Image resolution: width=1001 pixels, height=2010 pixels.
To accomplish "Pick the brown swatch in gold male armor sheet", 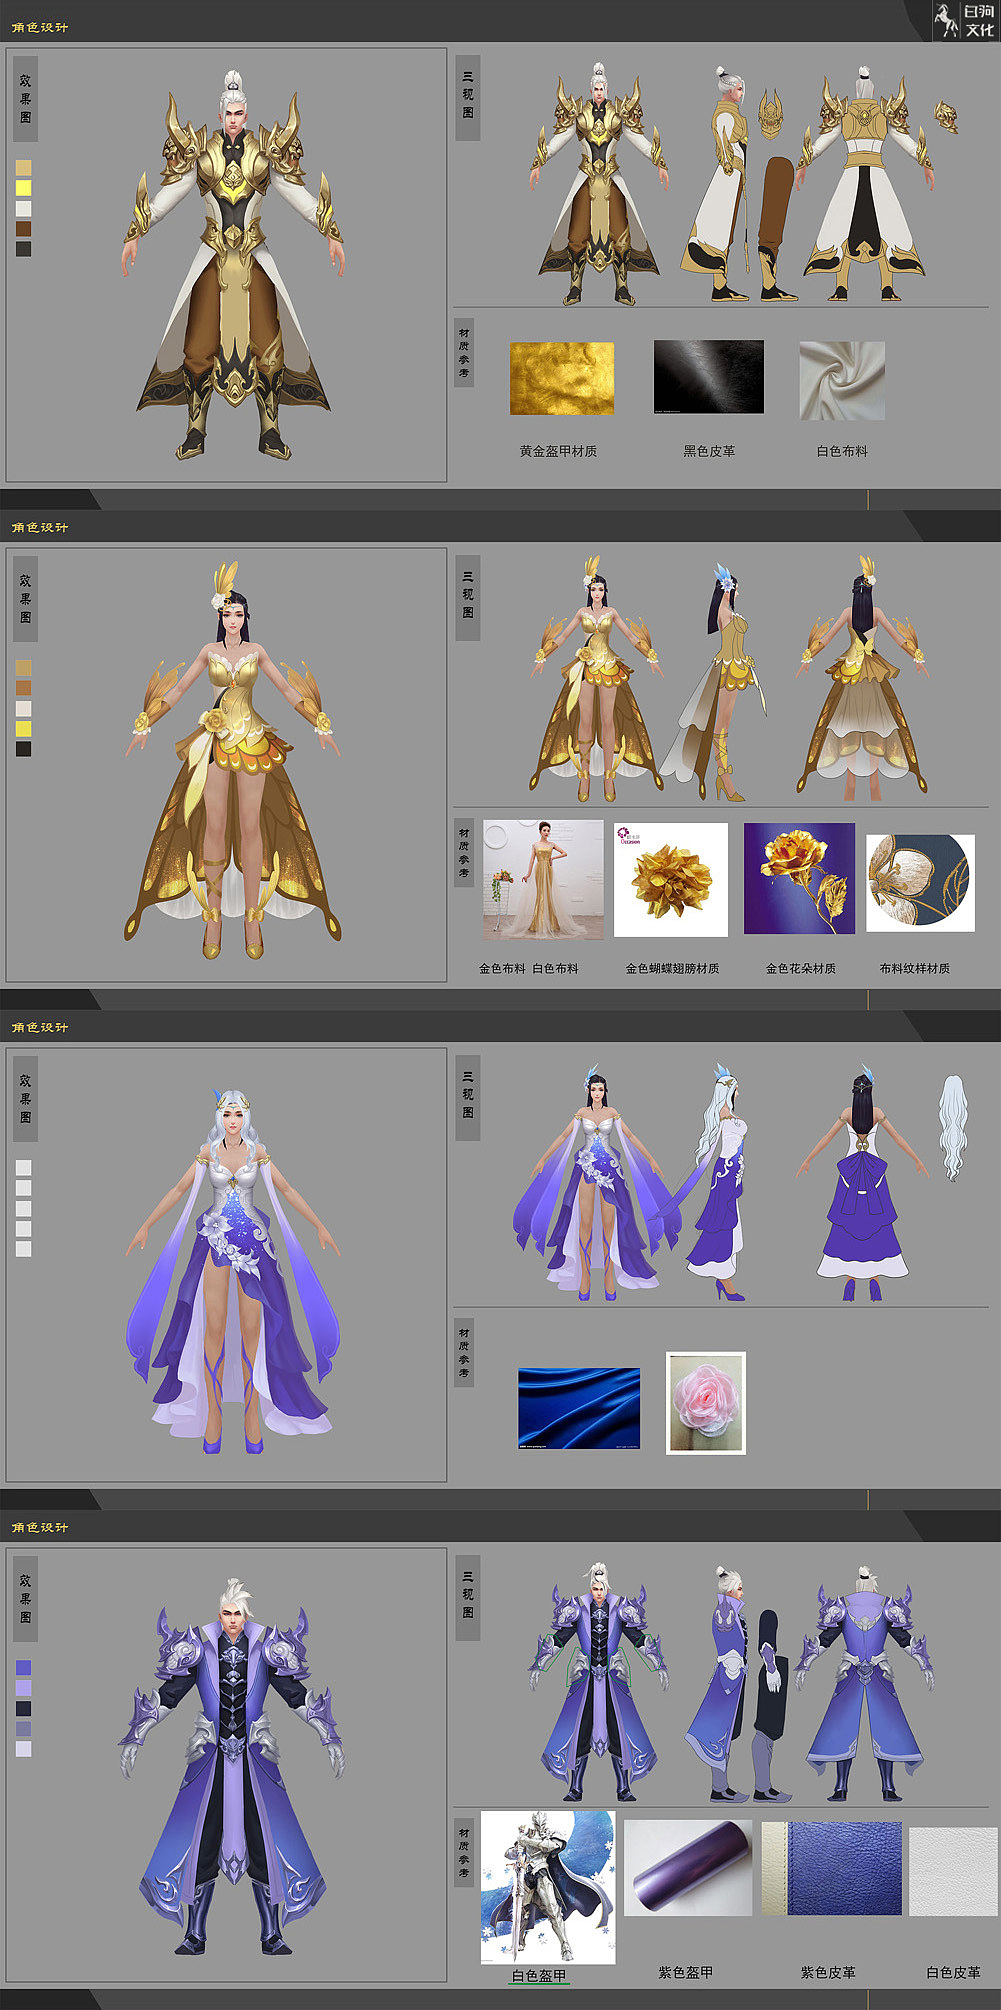I will 23,229.
